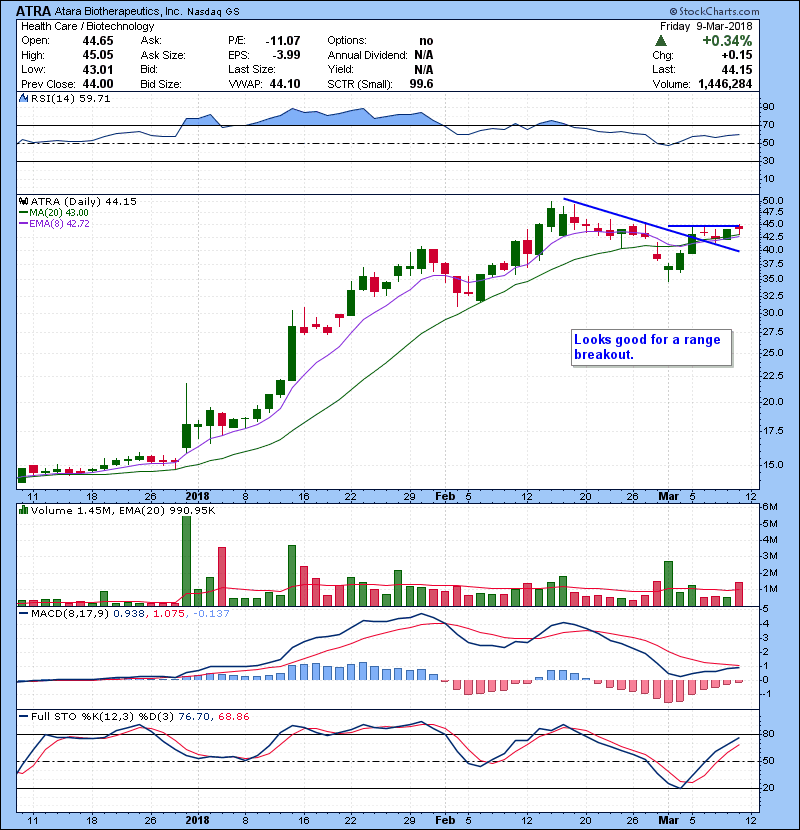Screen dimensions: 800x830
Task: Click the stochastic 80 level axis label
Action: [x=768, y=734]
